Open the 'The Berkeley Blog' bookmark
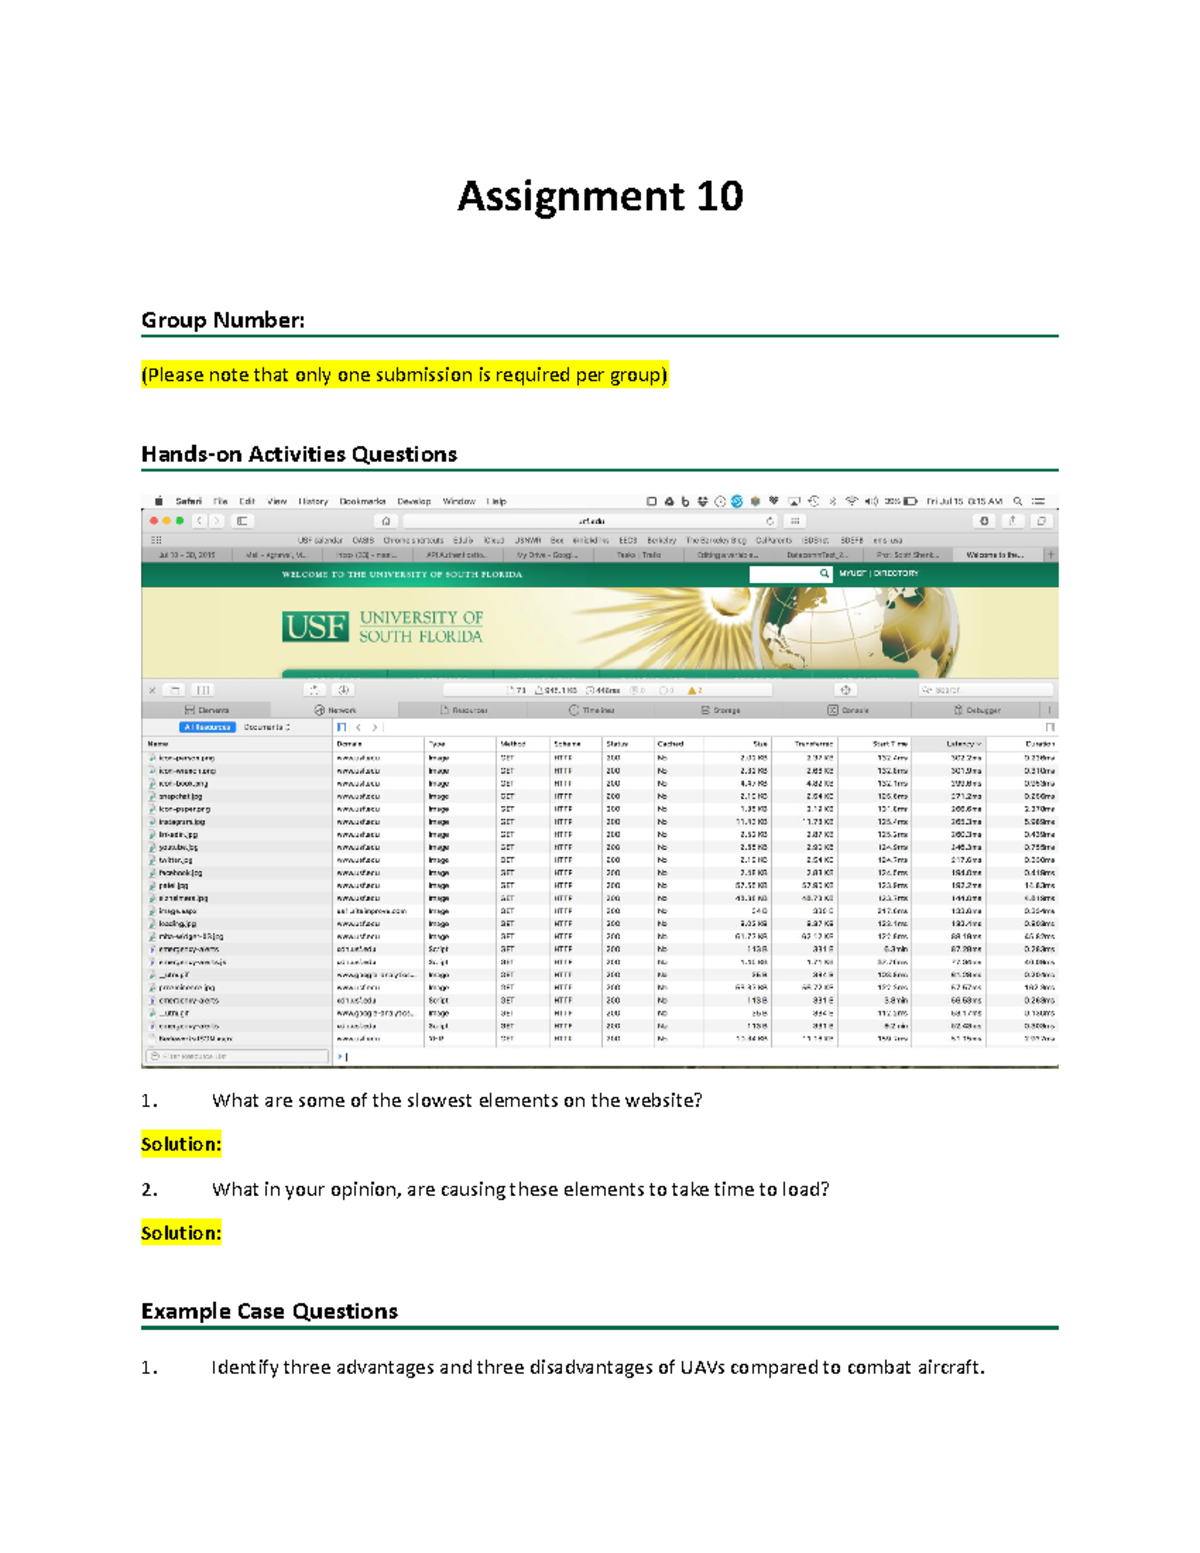Screen dimensions: 1200x1553 (716, 540)
